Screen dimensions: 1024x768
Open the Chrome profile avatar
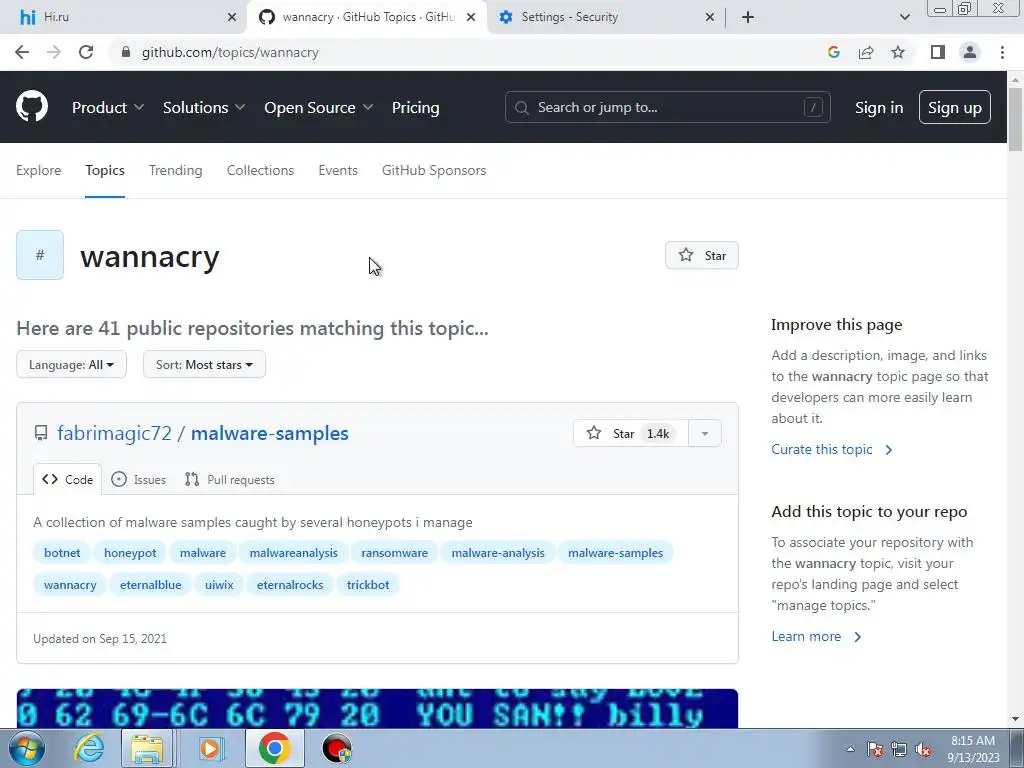click(970, 52)
